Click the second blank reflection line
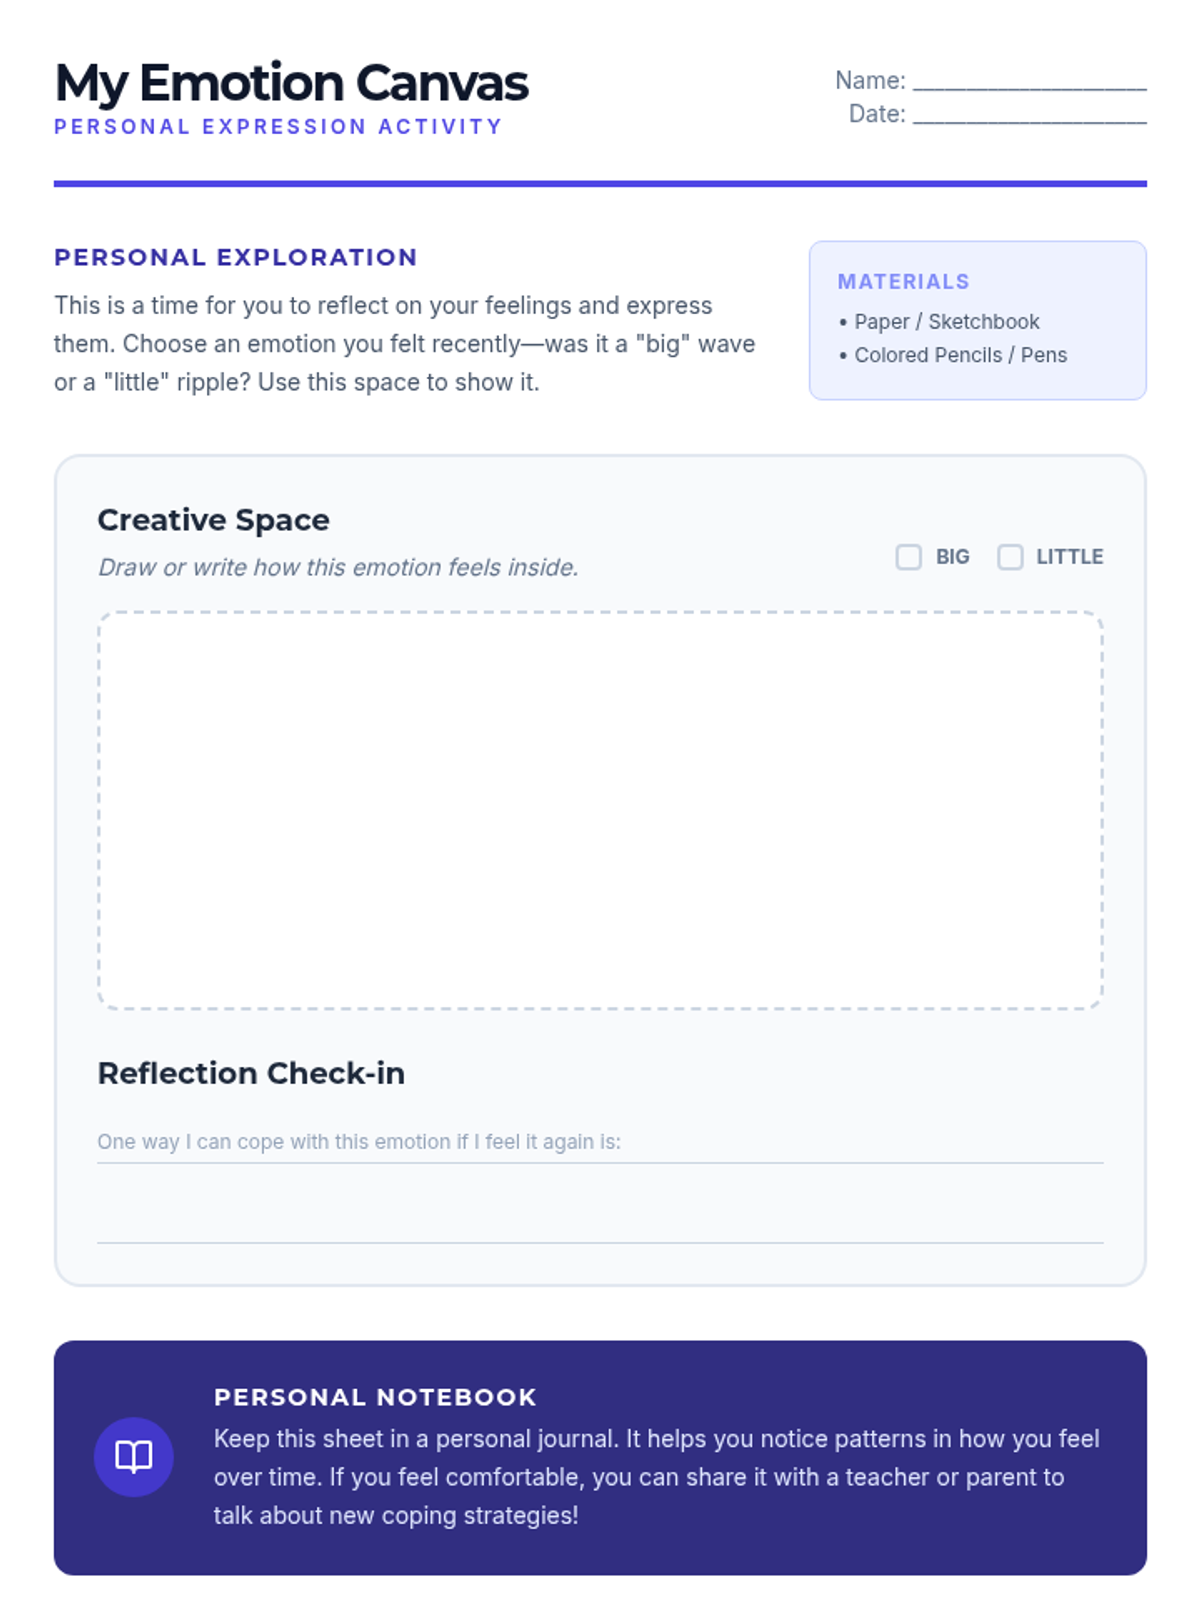The width and height of the screenshot is (1200, 1600). 600,1223
